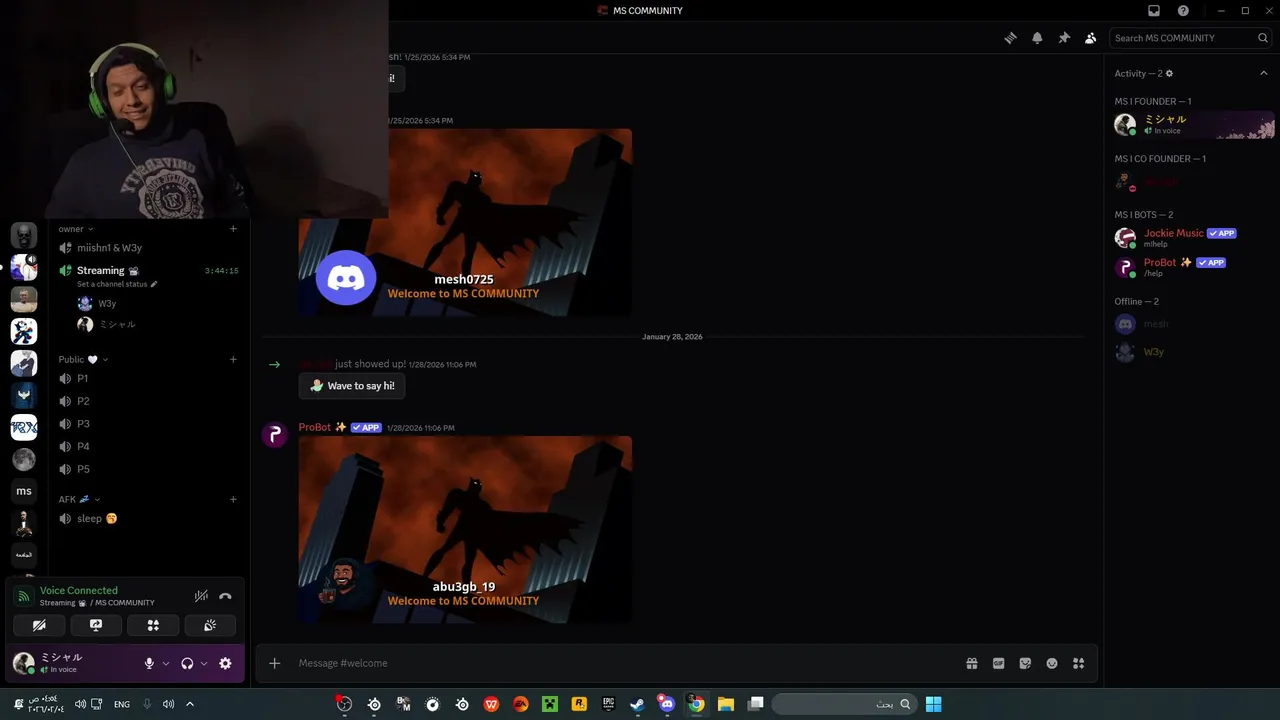The height and width of the screenshot is (720, 1280).
Task: Create channel in owner category
Action: [233, 229]
